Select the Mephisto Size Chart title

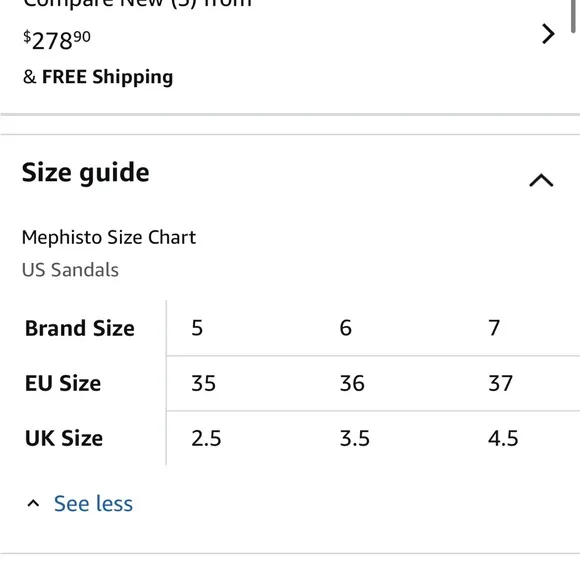click(x=109, y=237)
